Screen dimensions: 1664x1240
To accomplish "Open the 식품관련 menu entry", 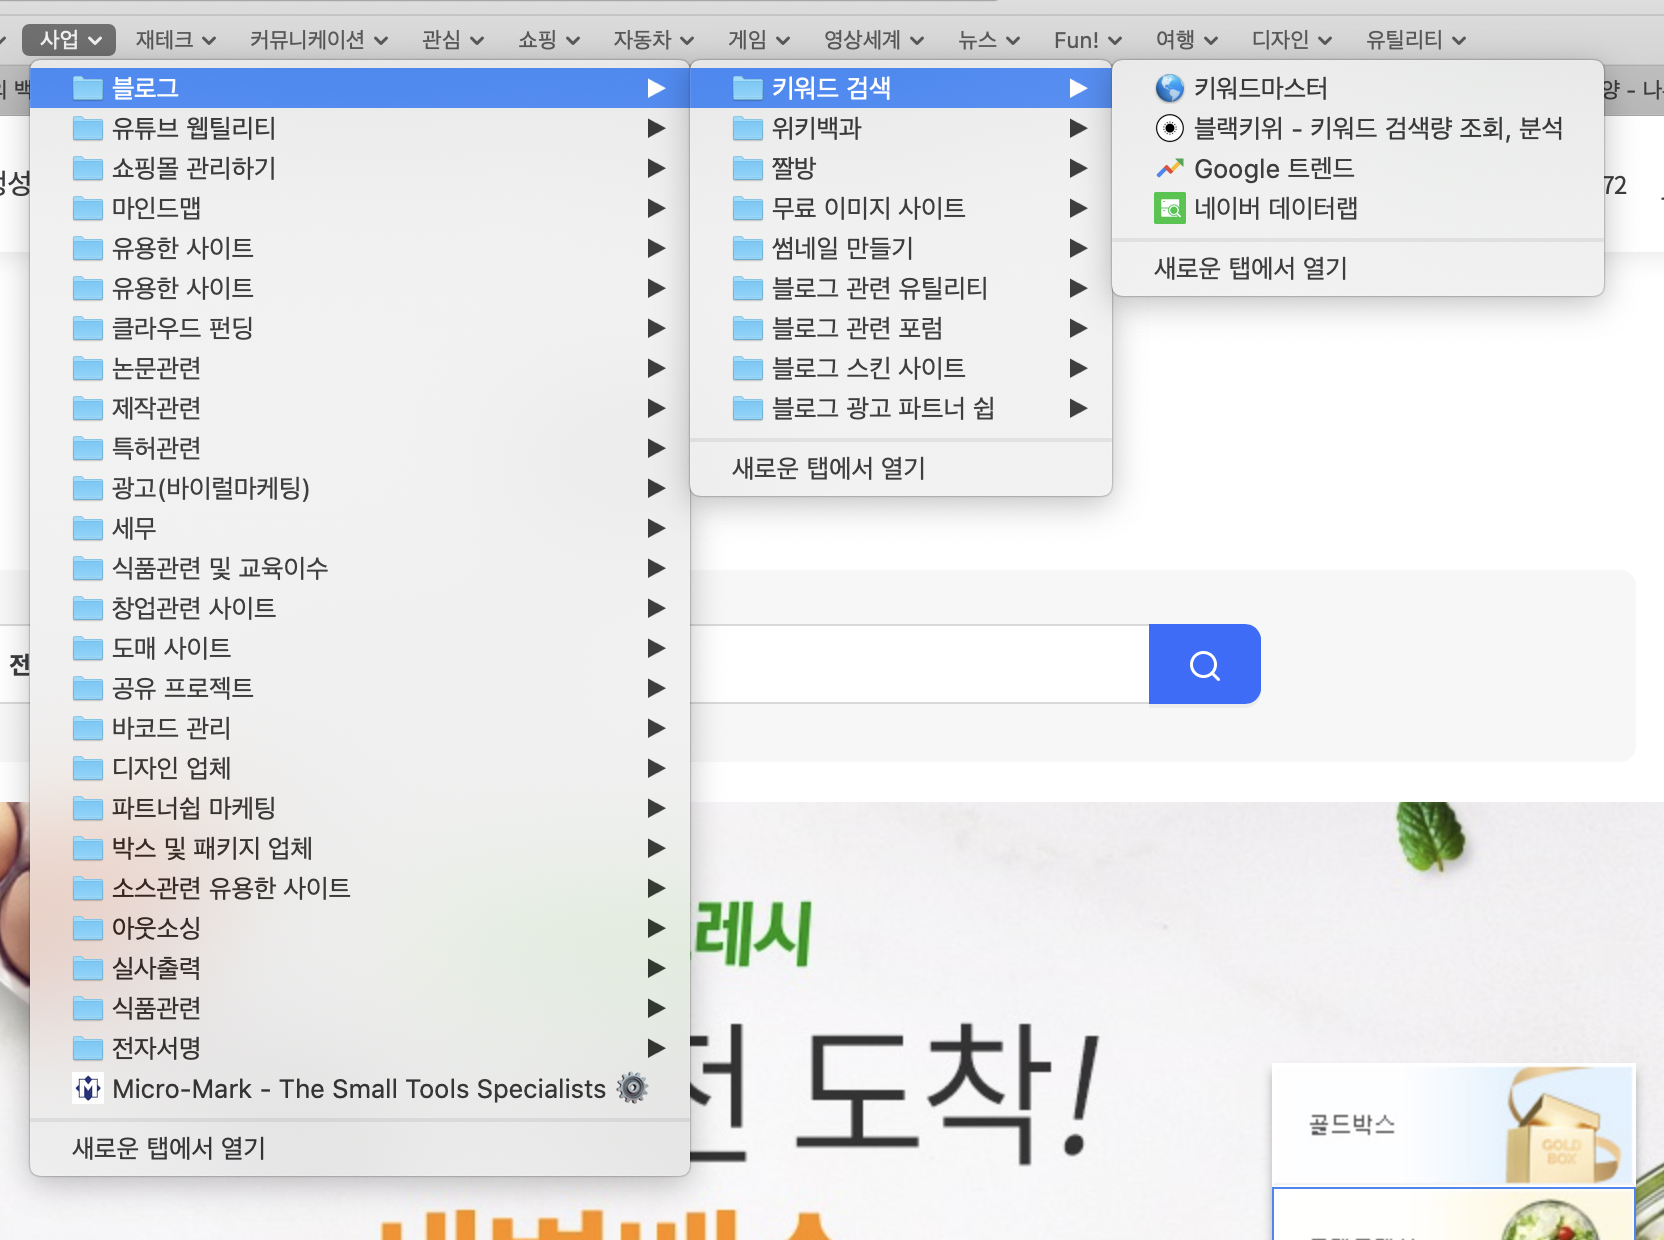I will coord(360,1008).
